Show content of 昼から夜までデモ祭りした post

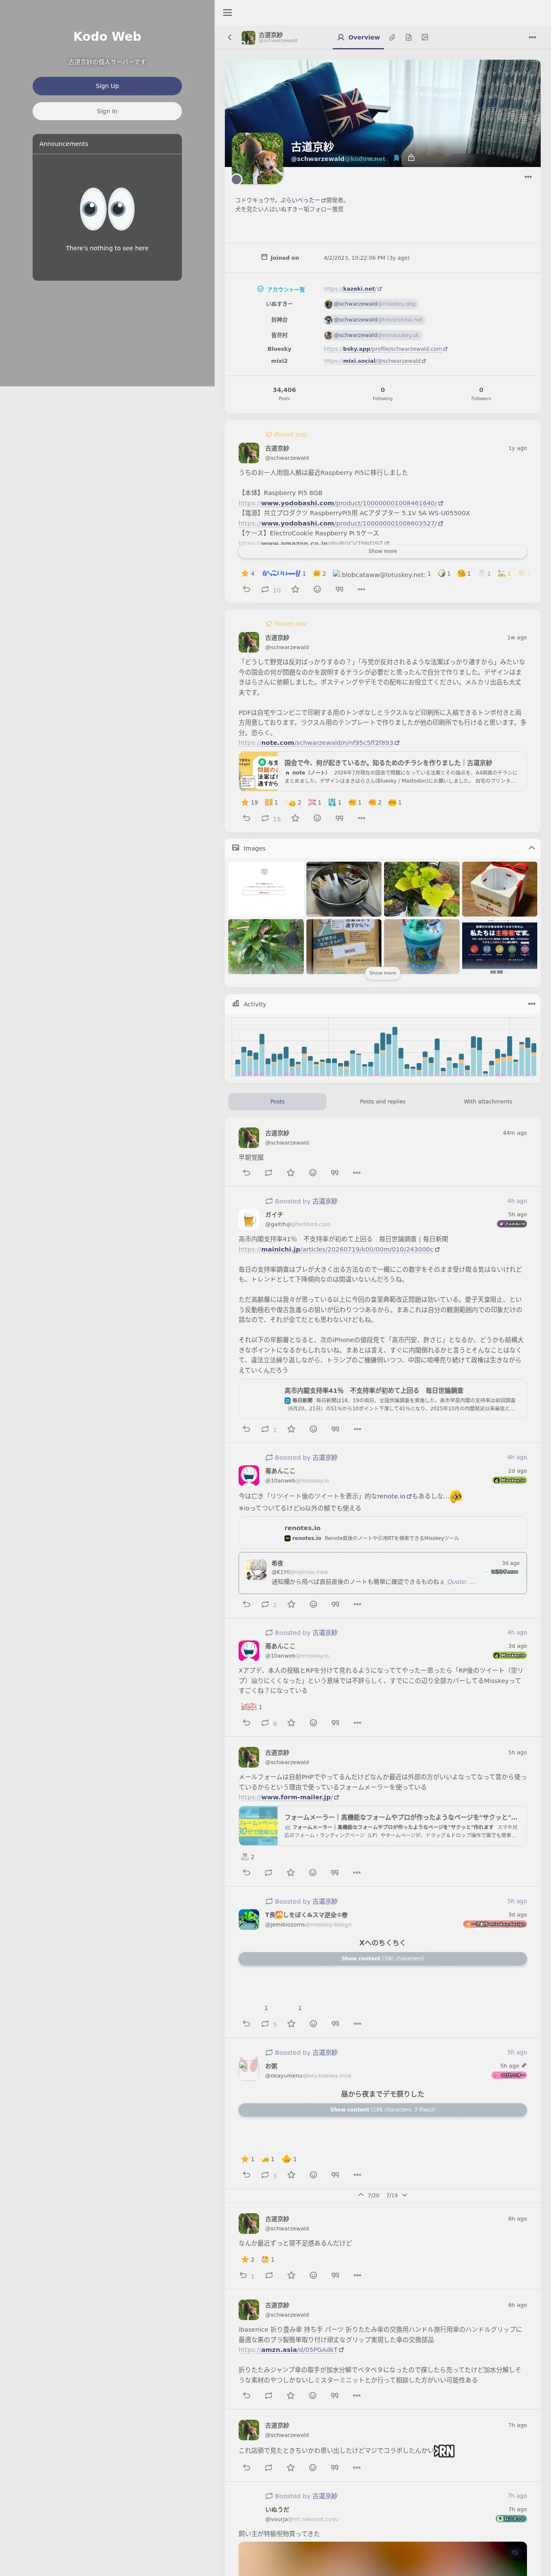[x=382, y=2110]
